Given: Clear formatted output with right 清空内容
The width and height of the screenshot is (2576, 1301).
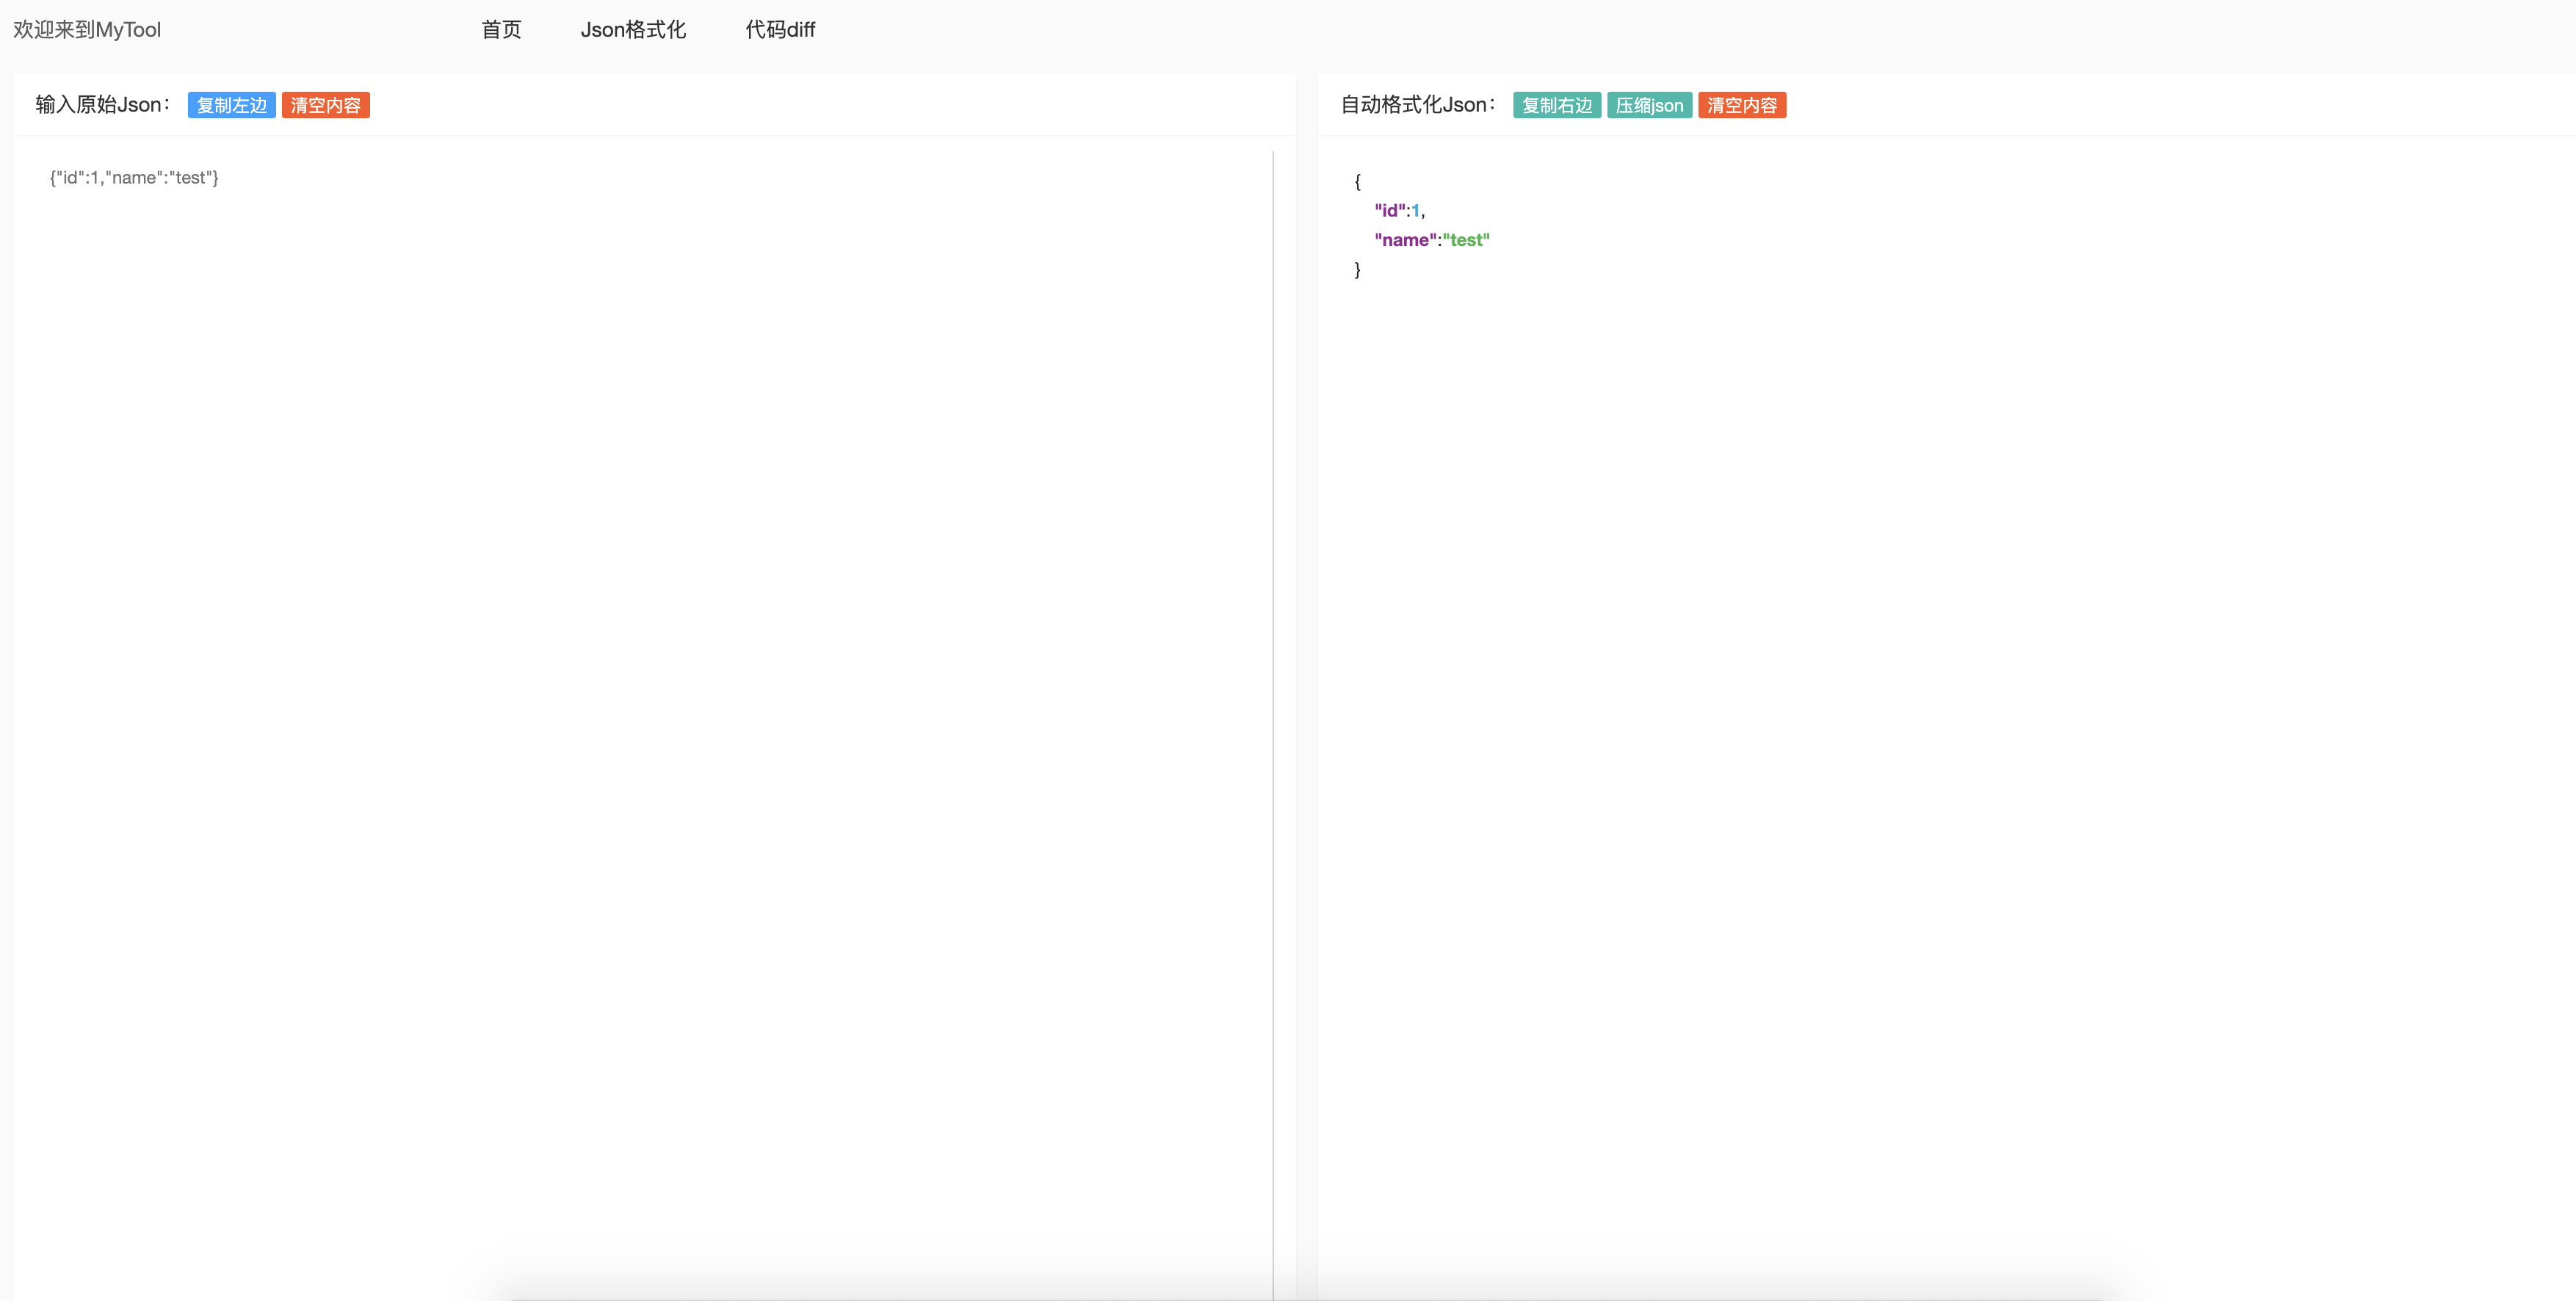Looking at the screenshot, I should [x=1741, y=105].
